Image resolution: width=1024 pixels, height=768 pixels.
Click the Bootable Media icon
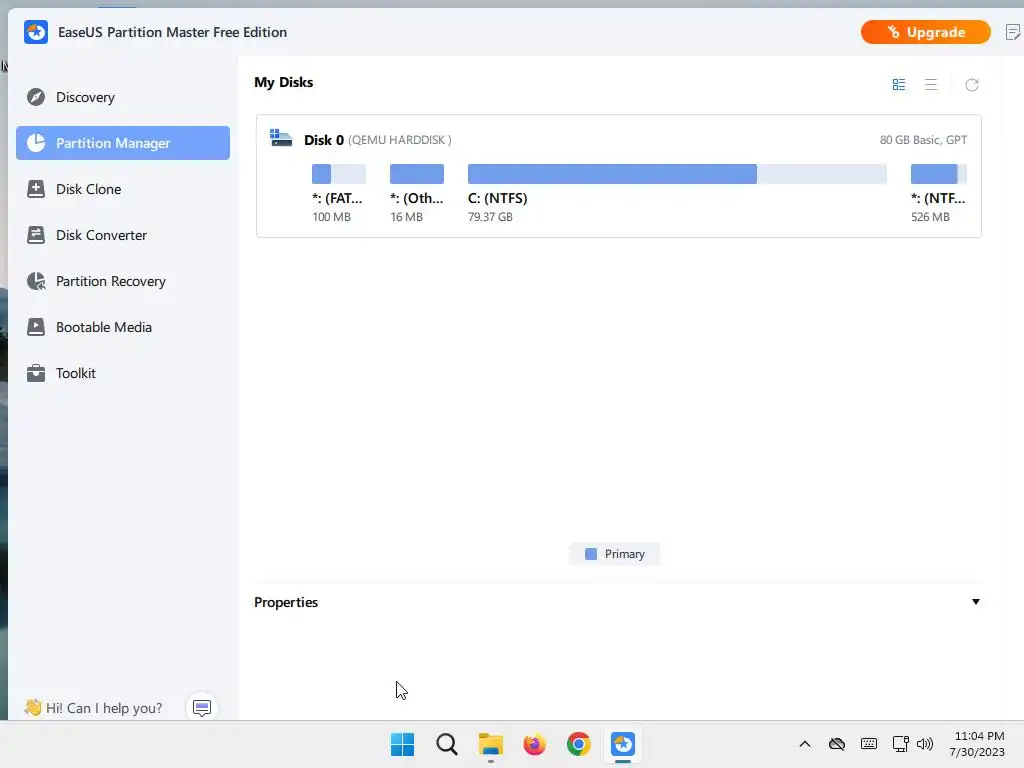click(36, 327)
